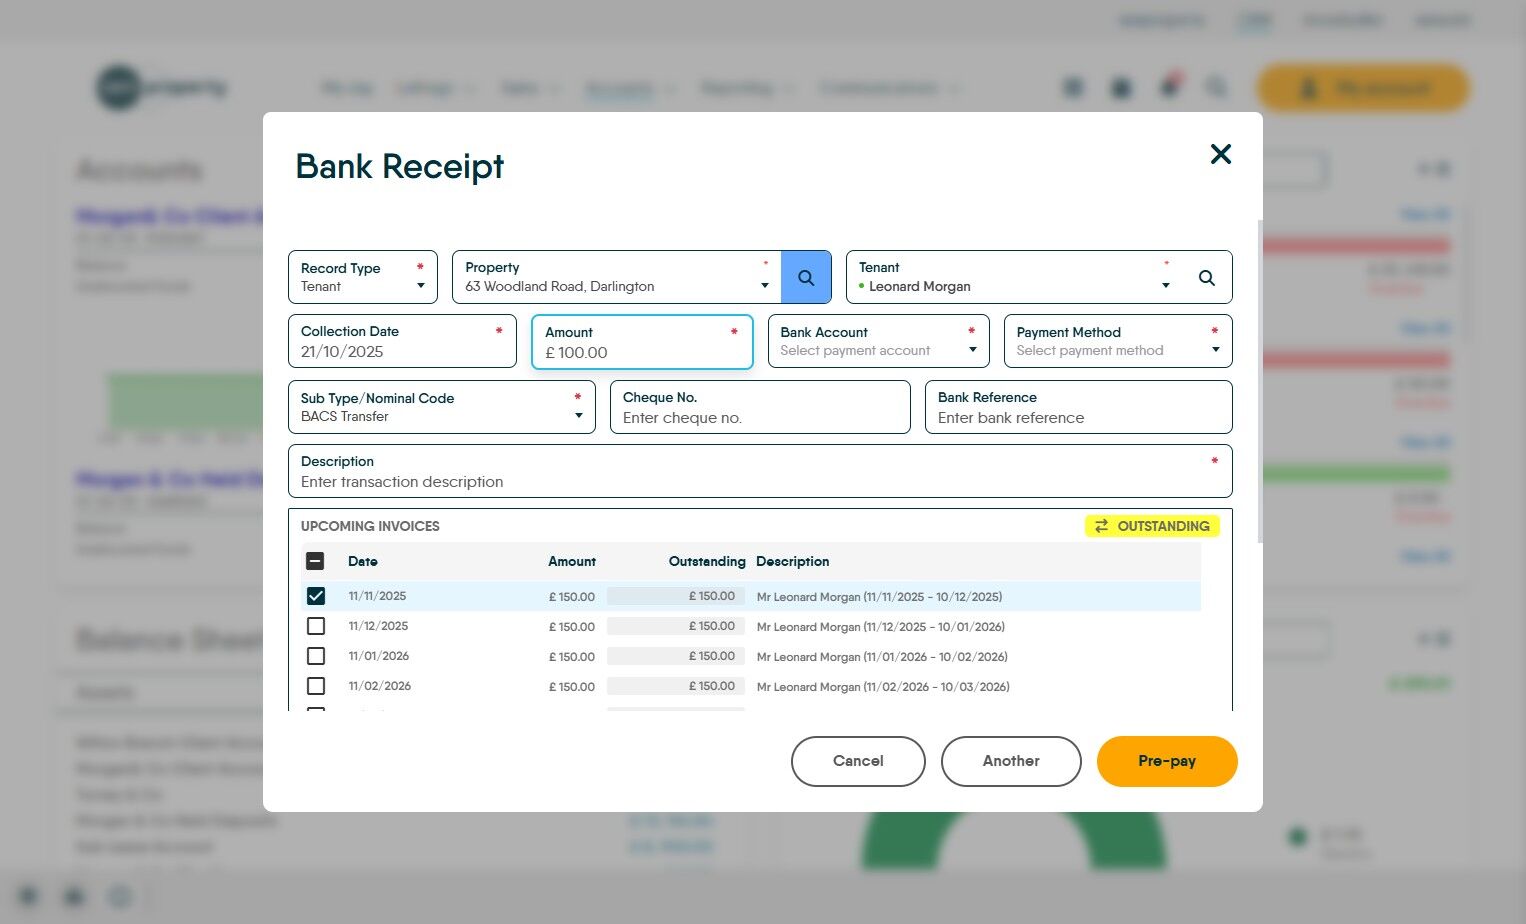Click the description ending 10/02/2026
The image size is (1526, 924).
click(x=882, y=657)
